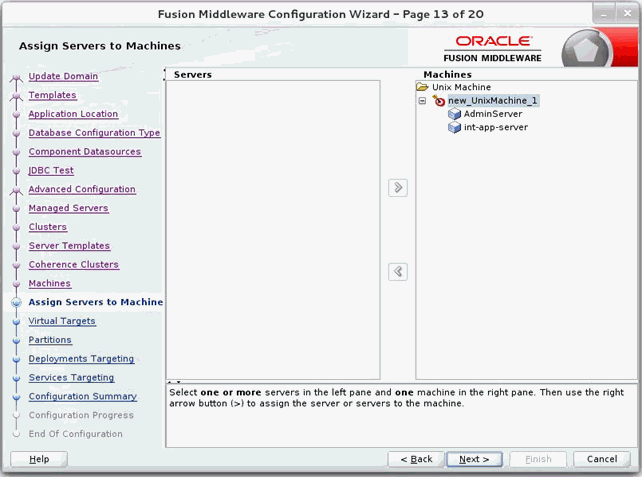Open Component Datasources step

click(x=85, y=151)
